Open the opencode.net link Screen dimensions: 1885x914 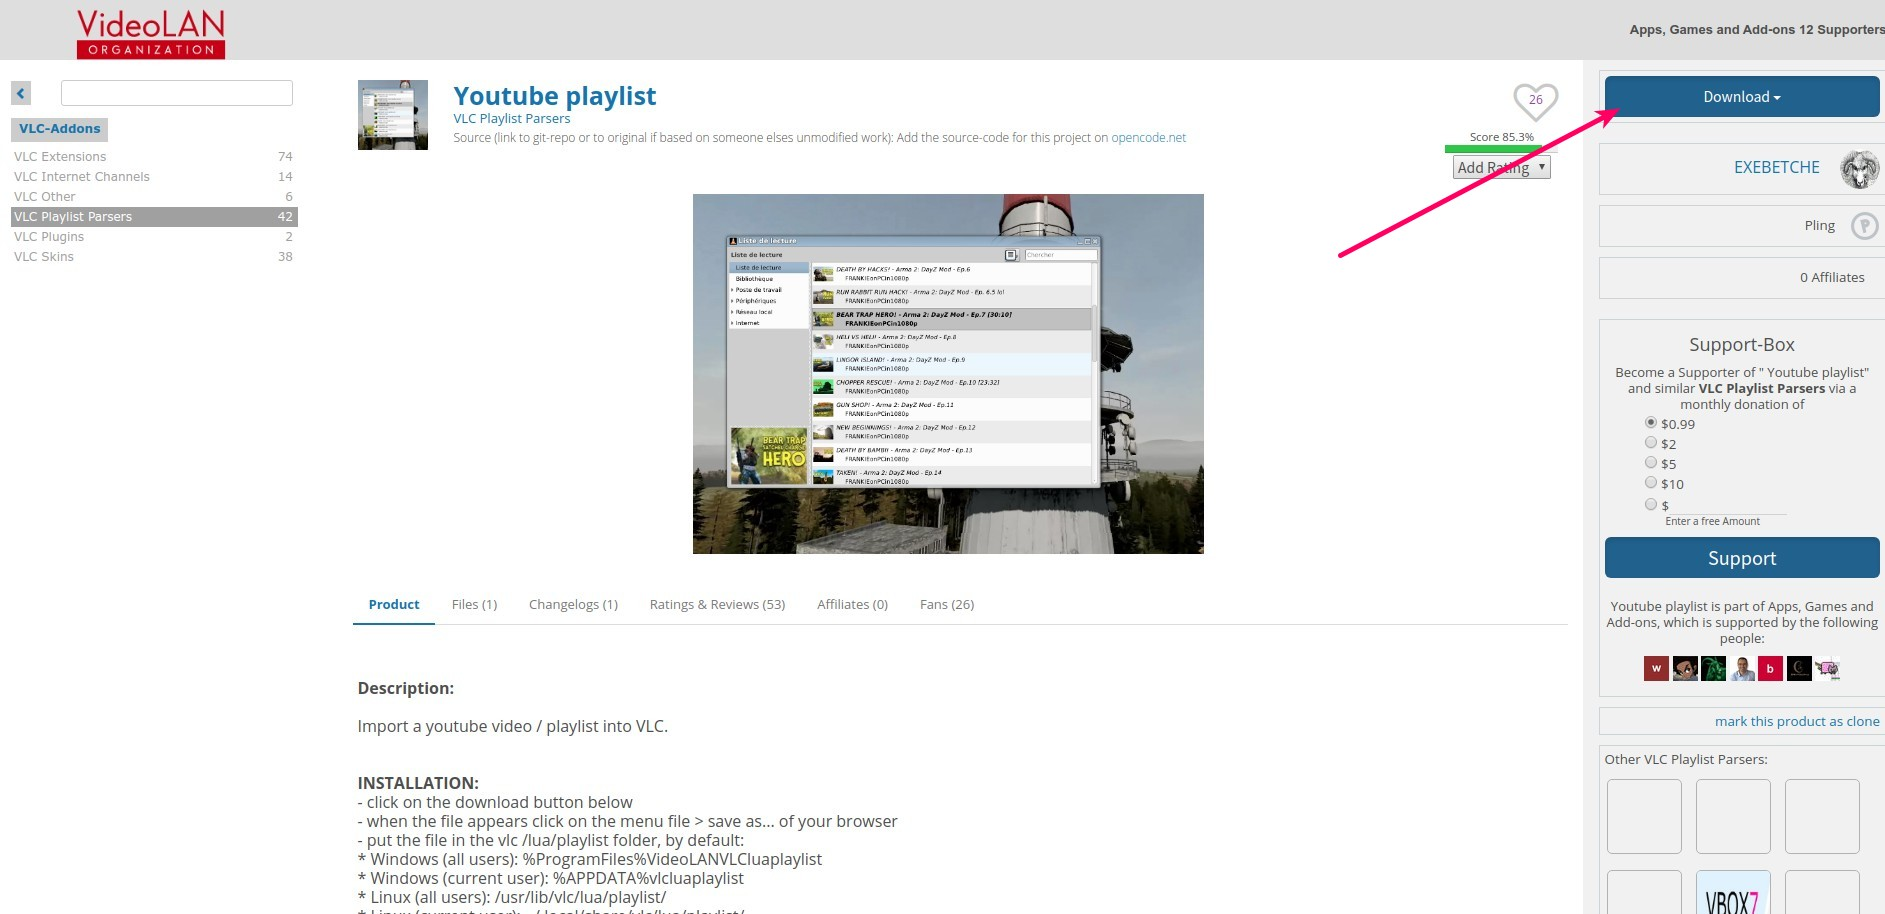[1148, 138]
